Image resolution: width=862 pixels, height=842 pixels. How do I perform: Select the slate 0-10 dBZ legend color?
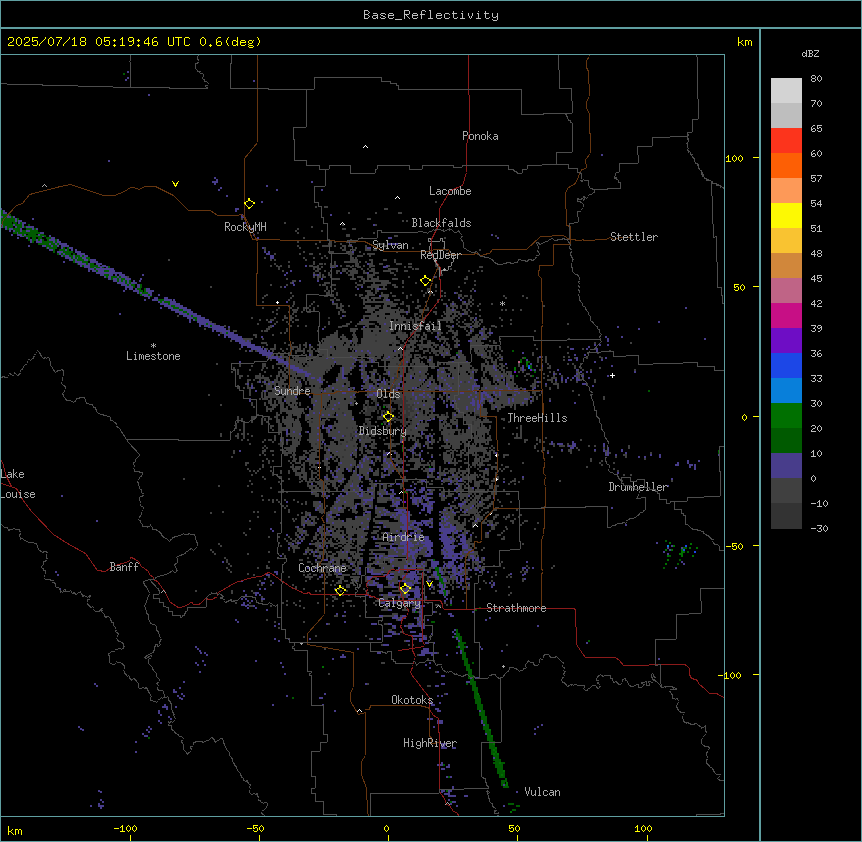[x=786, y=466]
